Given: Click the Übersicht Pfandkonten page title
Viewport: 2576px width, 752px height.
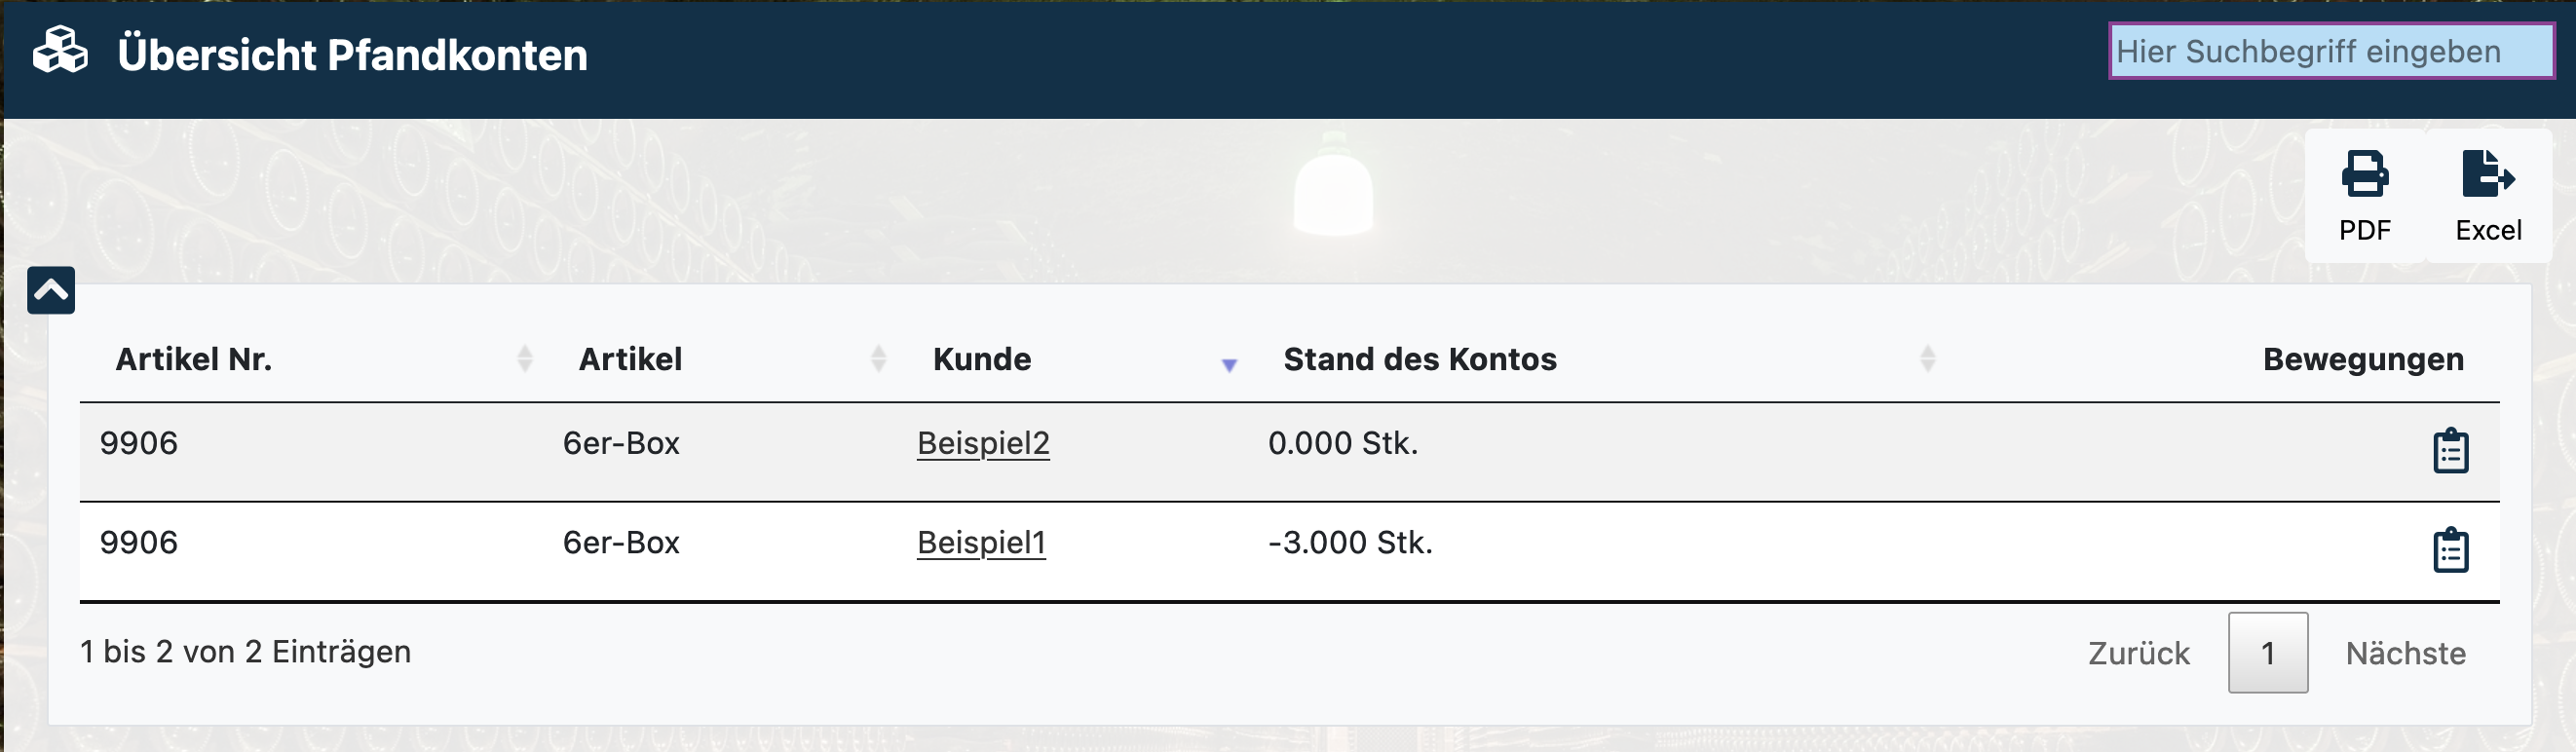Looking at the screenshot, I should point(352,54).
